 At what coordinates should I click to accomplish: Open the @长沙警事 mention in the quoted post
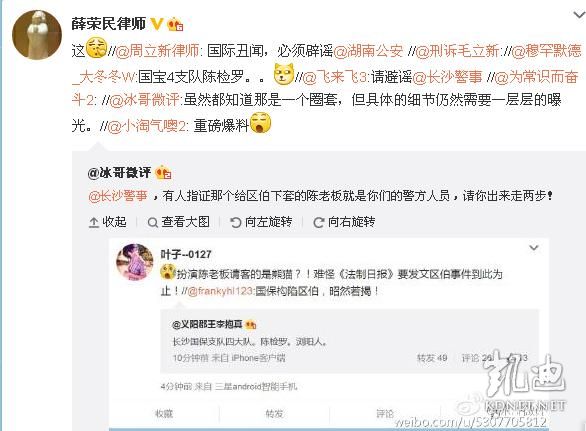tap(118, 196)
